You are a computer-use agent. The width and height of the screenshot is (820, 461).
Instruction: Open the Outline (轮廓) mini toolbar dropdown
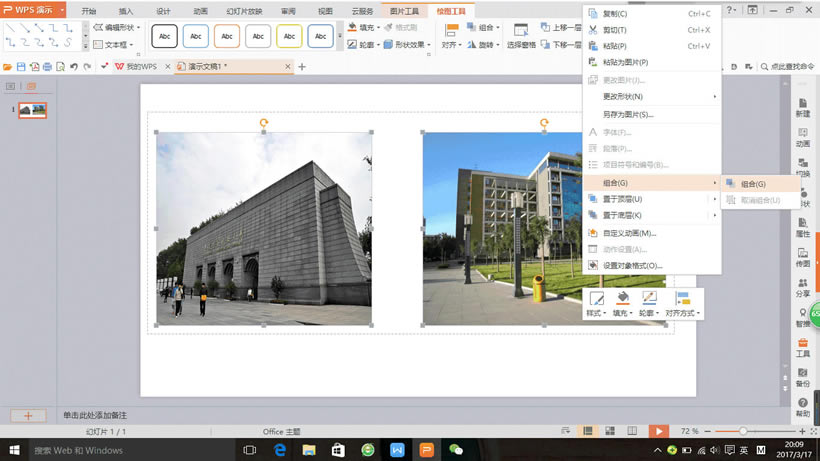click(649, 304)
